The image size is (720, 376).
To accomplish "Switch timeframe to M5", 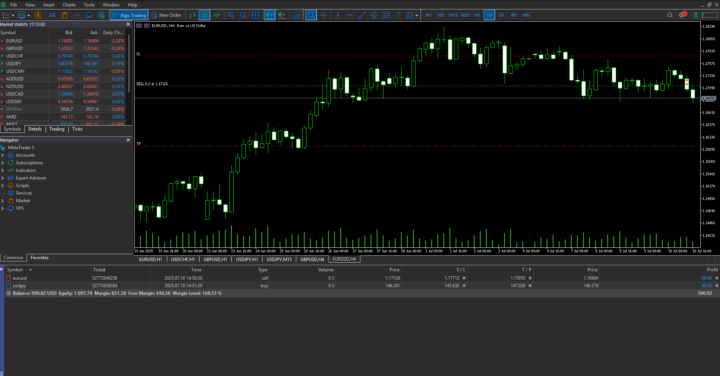I will pyautogui.click(x=441, y=15).
